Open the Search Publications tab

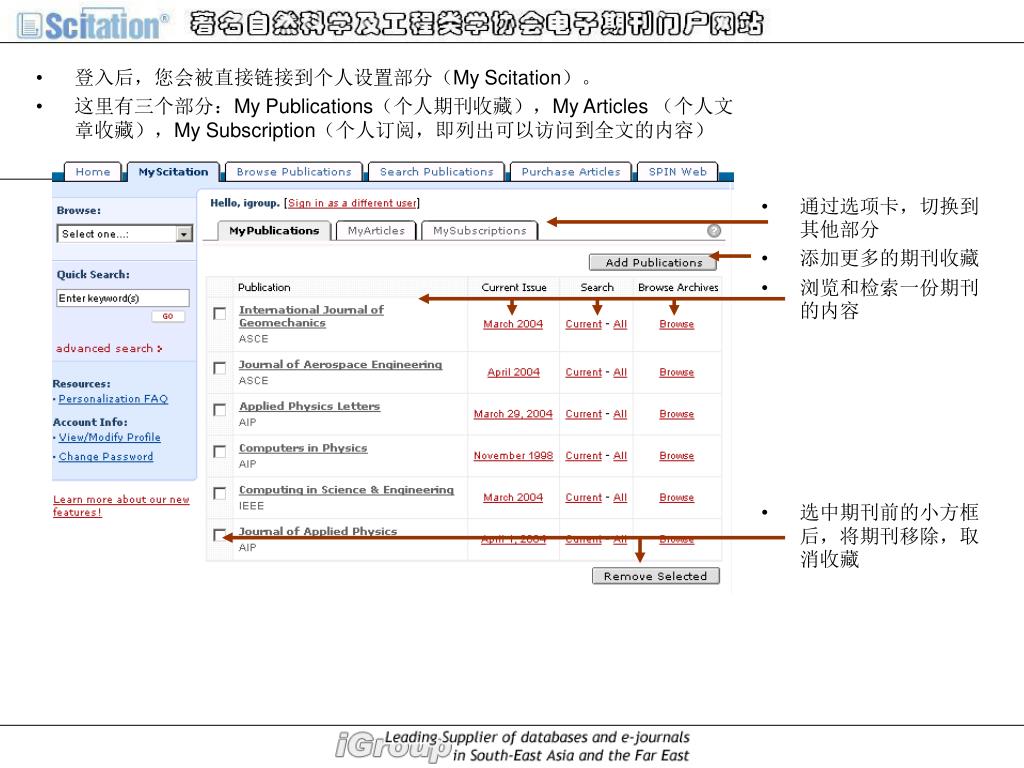[x=436, y=172]
